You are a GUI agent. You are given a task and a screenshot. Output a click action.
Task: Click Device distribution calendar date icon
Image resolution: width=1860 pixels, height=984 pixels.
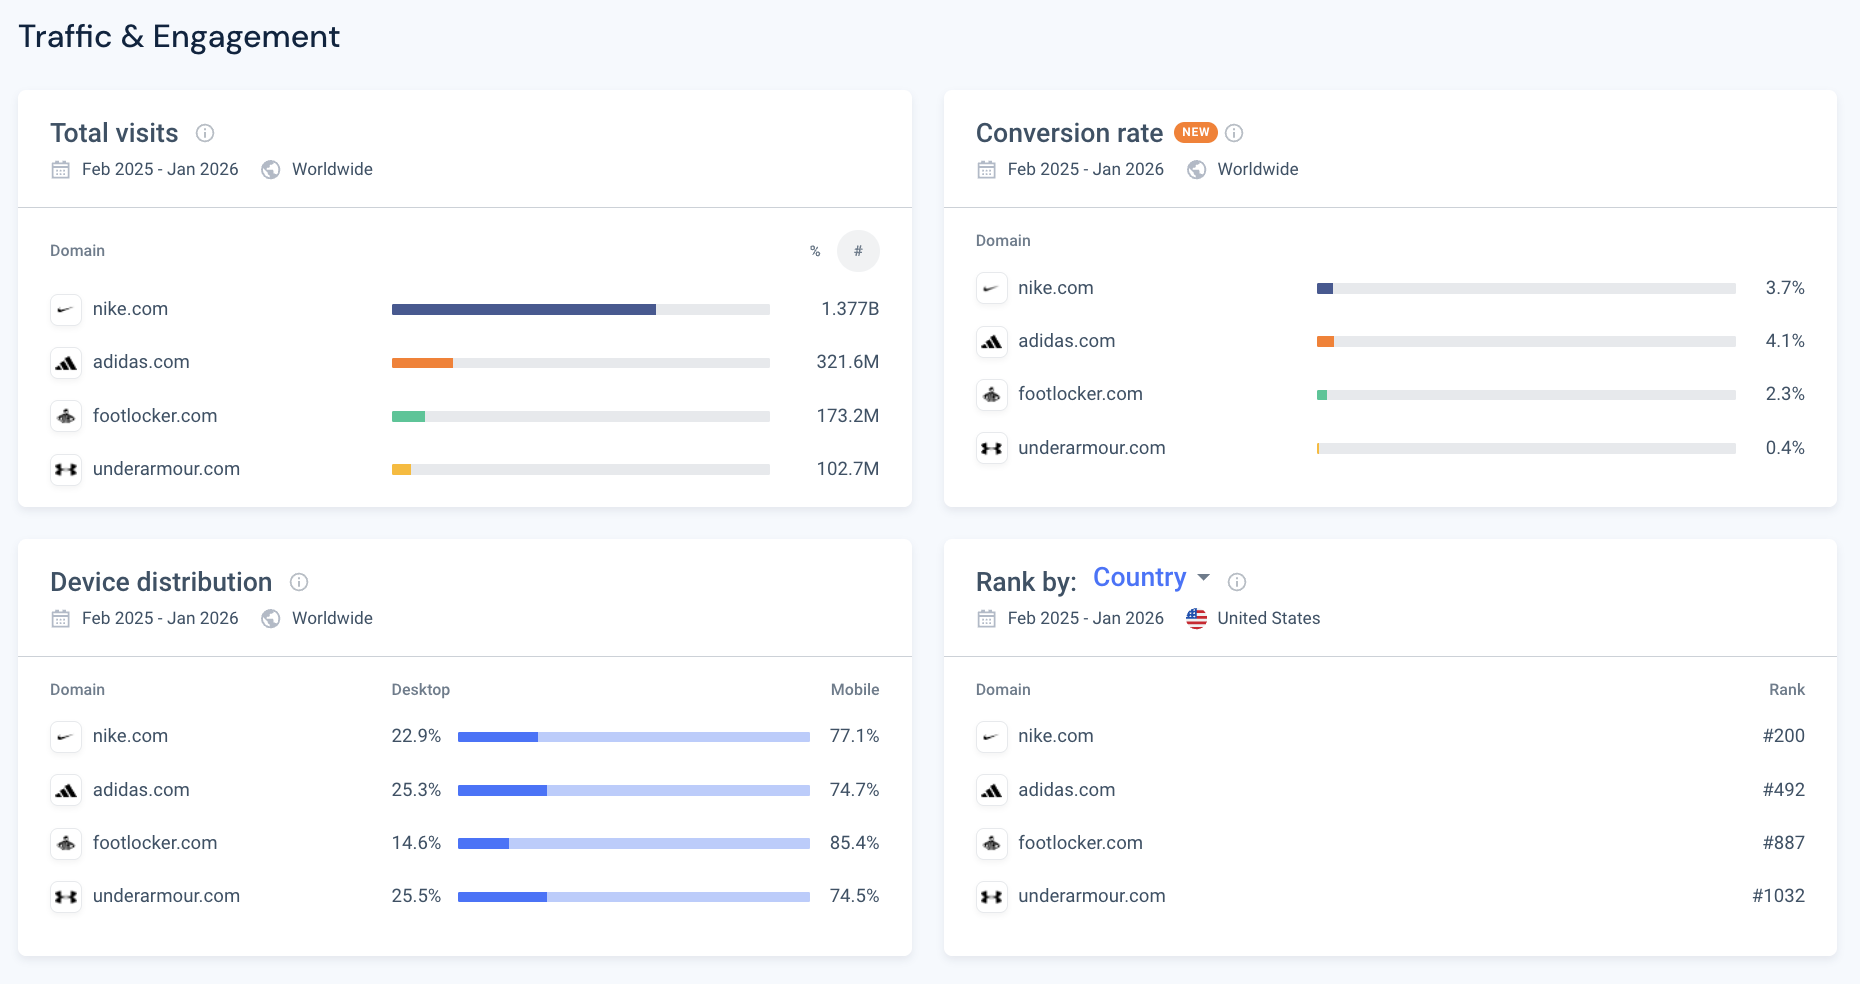[61, 619]
